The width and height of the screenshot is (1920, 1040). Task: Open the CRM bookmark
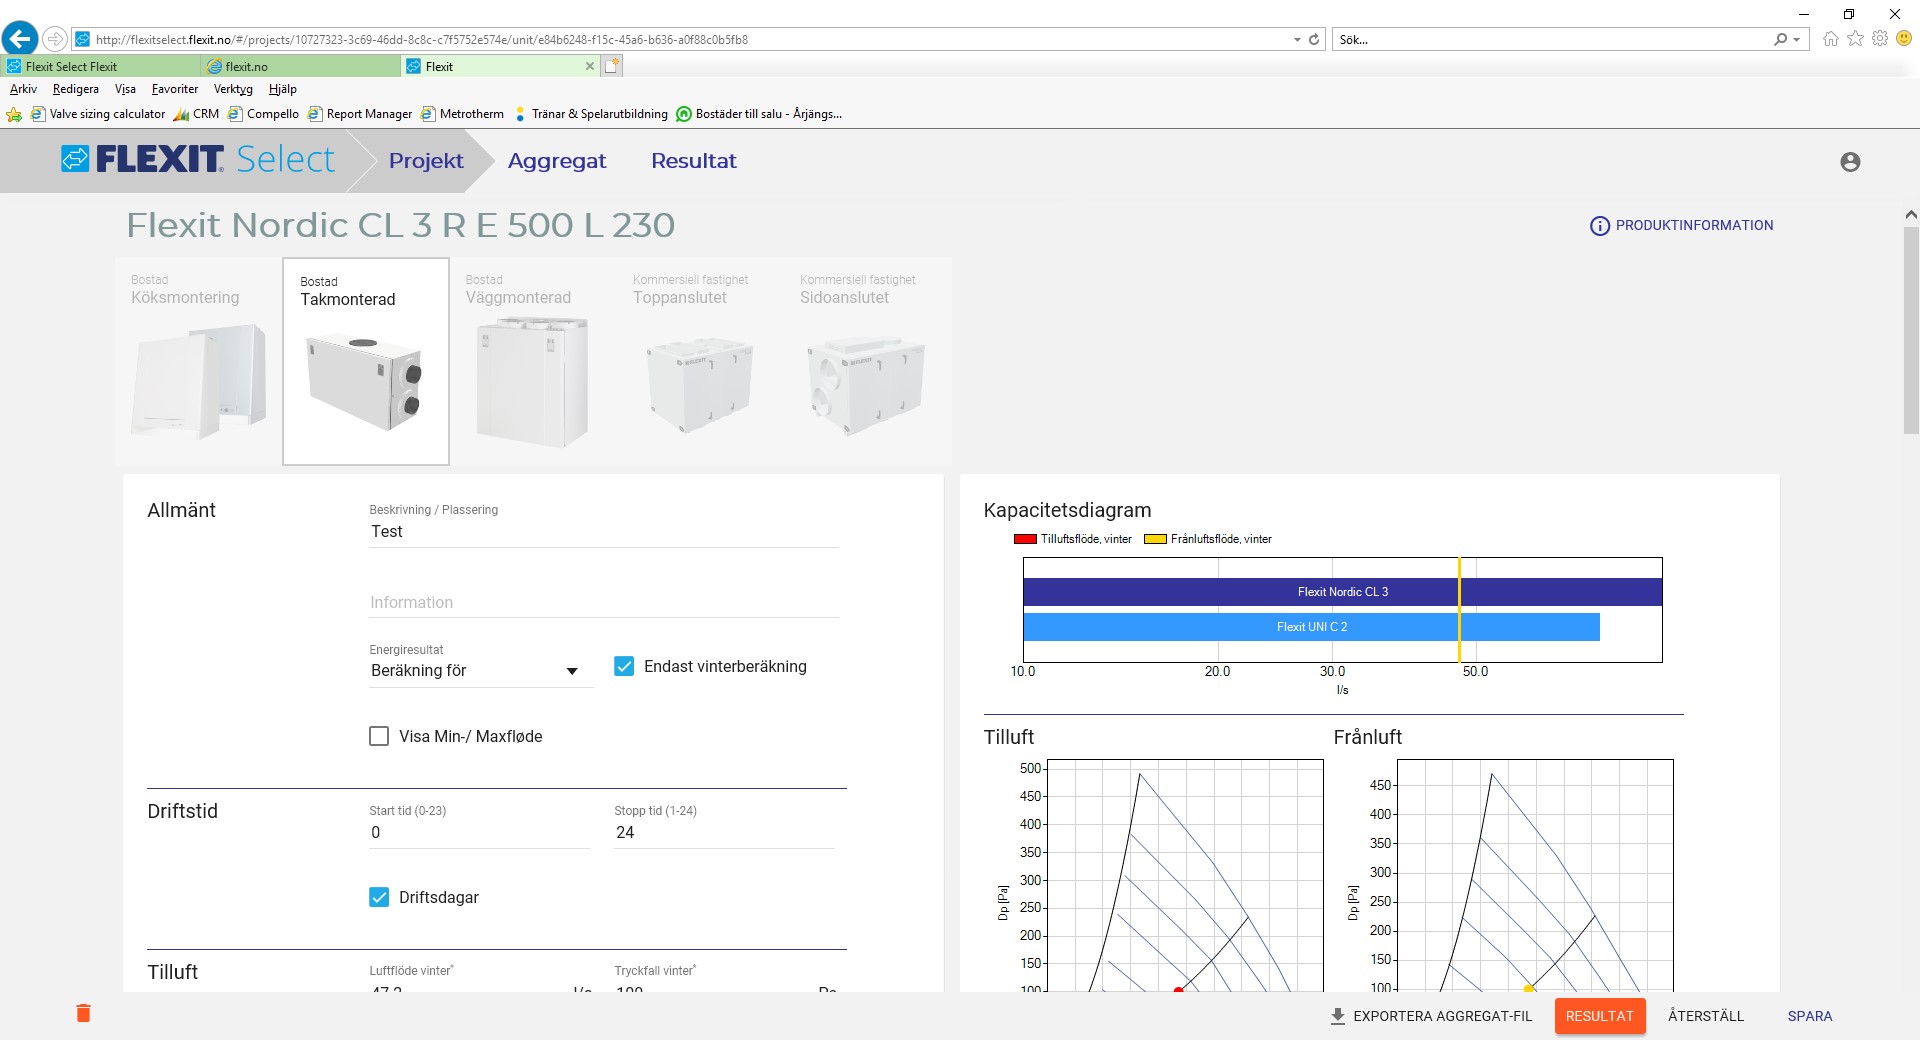point(196,114)
